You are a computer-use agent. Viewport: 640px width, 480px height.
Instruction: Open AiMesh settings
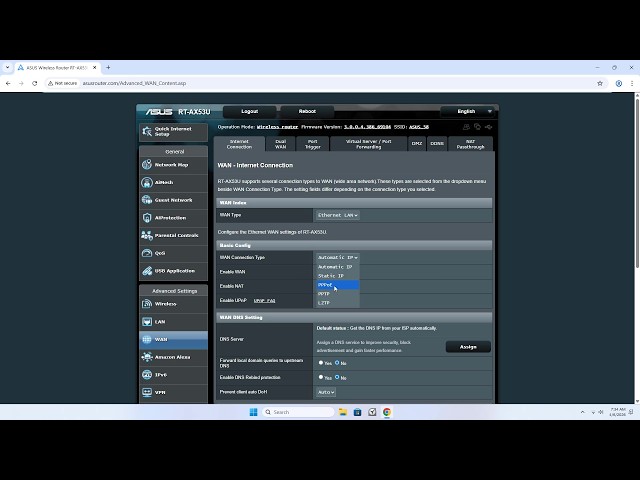[x=173, y=182]
